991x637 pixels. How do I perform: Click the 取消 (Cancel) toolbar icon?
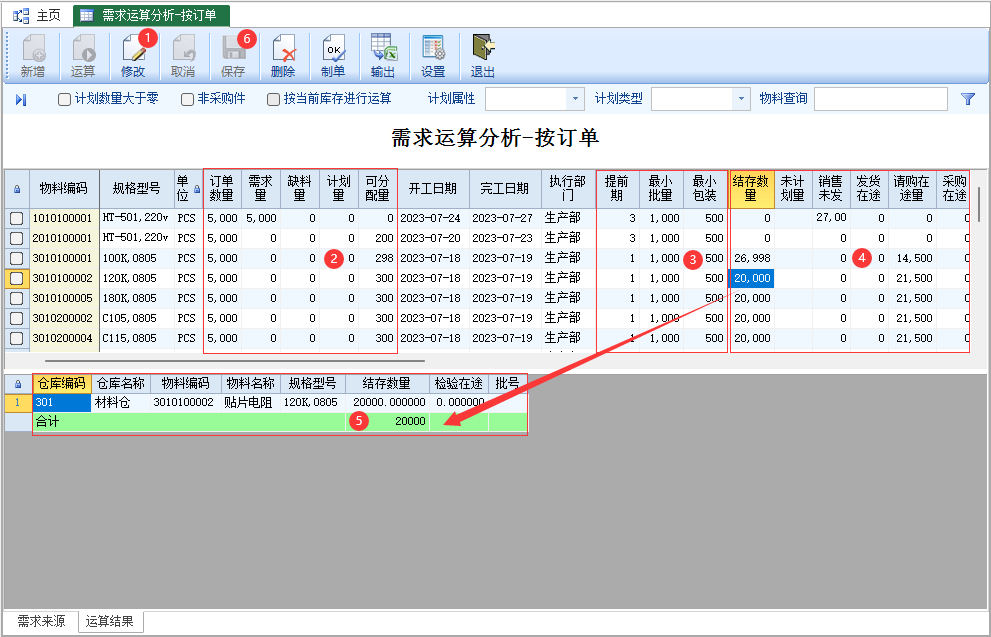click(183, 56)
